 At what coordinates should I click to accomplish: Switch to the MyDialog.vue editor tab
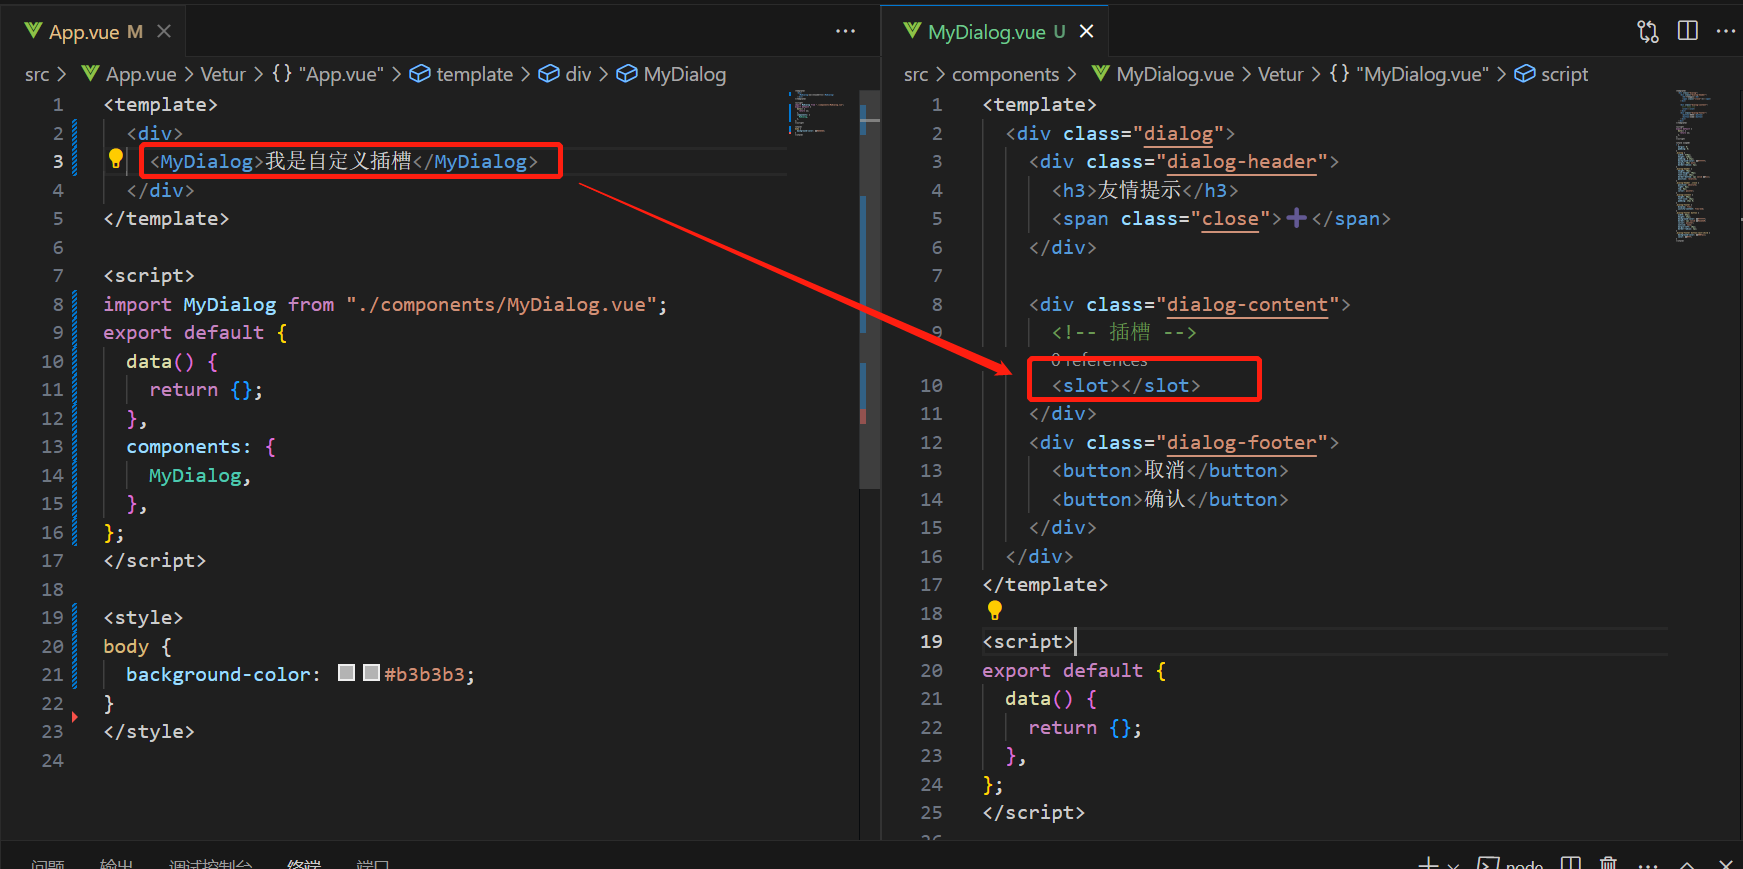click(x=996, y=32)
